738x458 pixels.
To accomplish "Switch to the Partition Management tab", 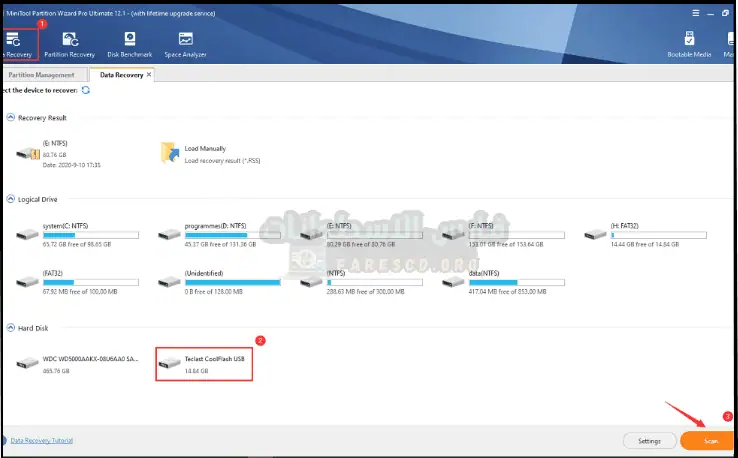I will click(x=42, y=75).
